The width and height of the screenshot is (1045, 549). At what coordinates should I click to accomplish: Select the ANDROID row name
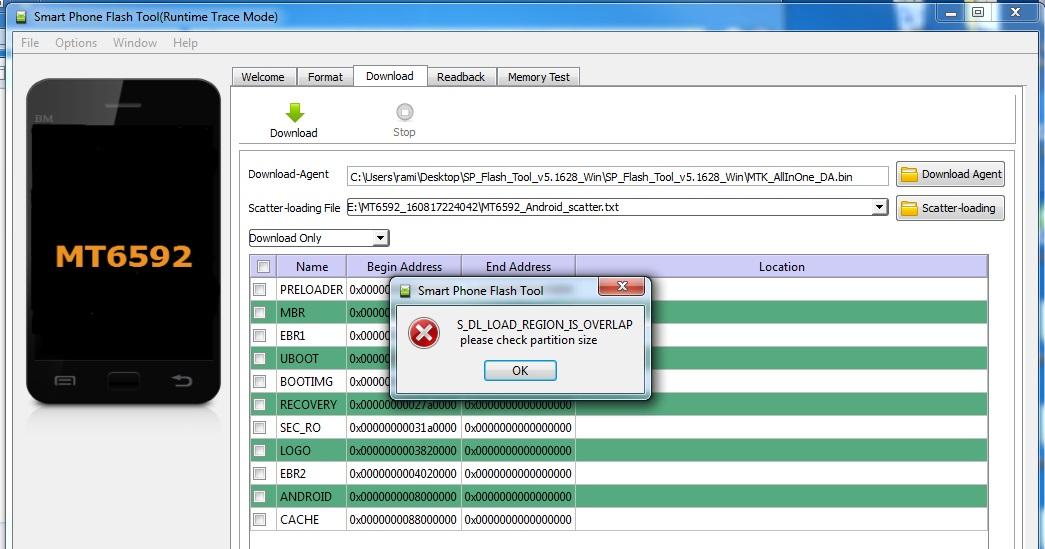[x=306, y=496]
